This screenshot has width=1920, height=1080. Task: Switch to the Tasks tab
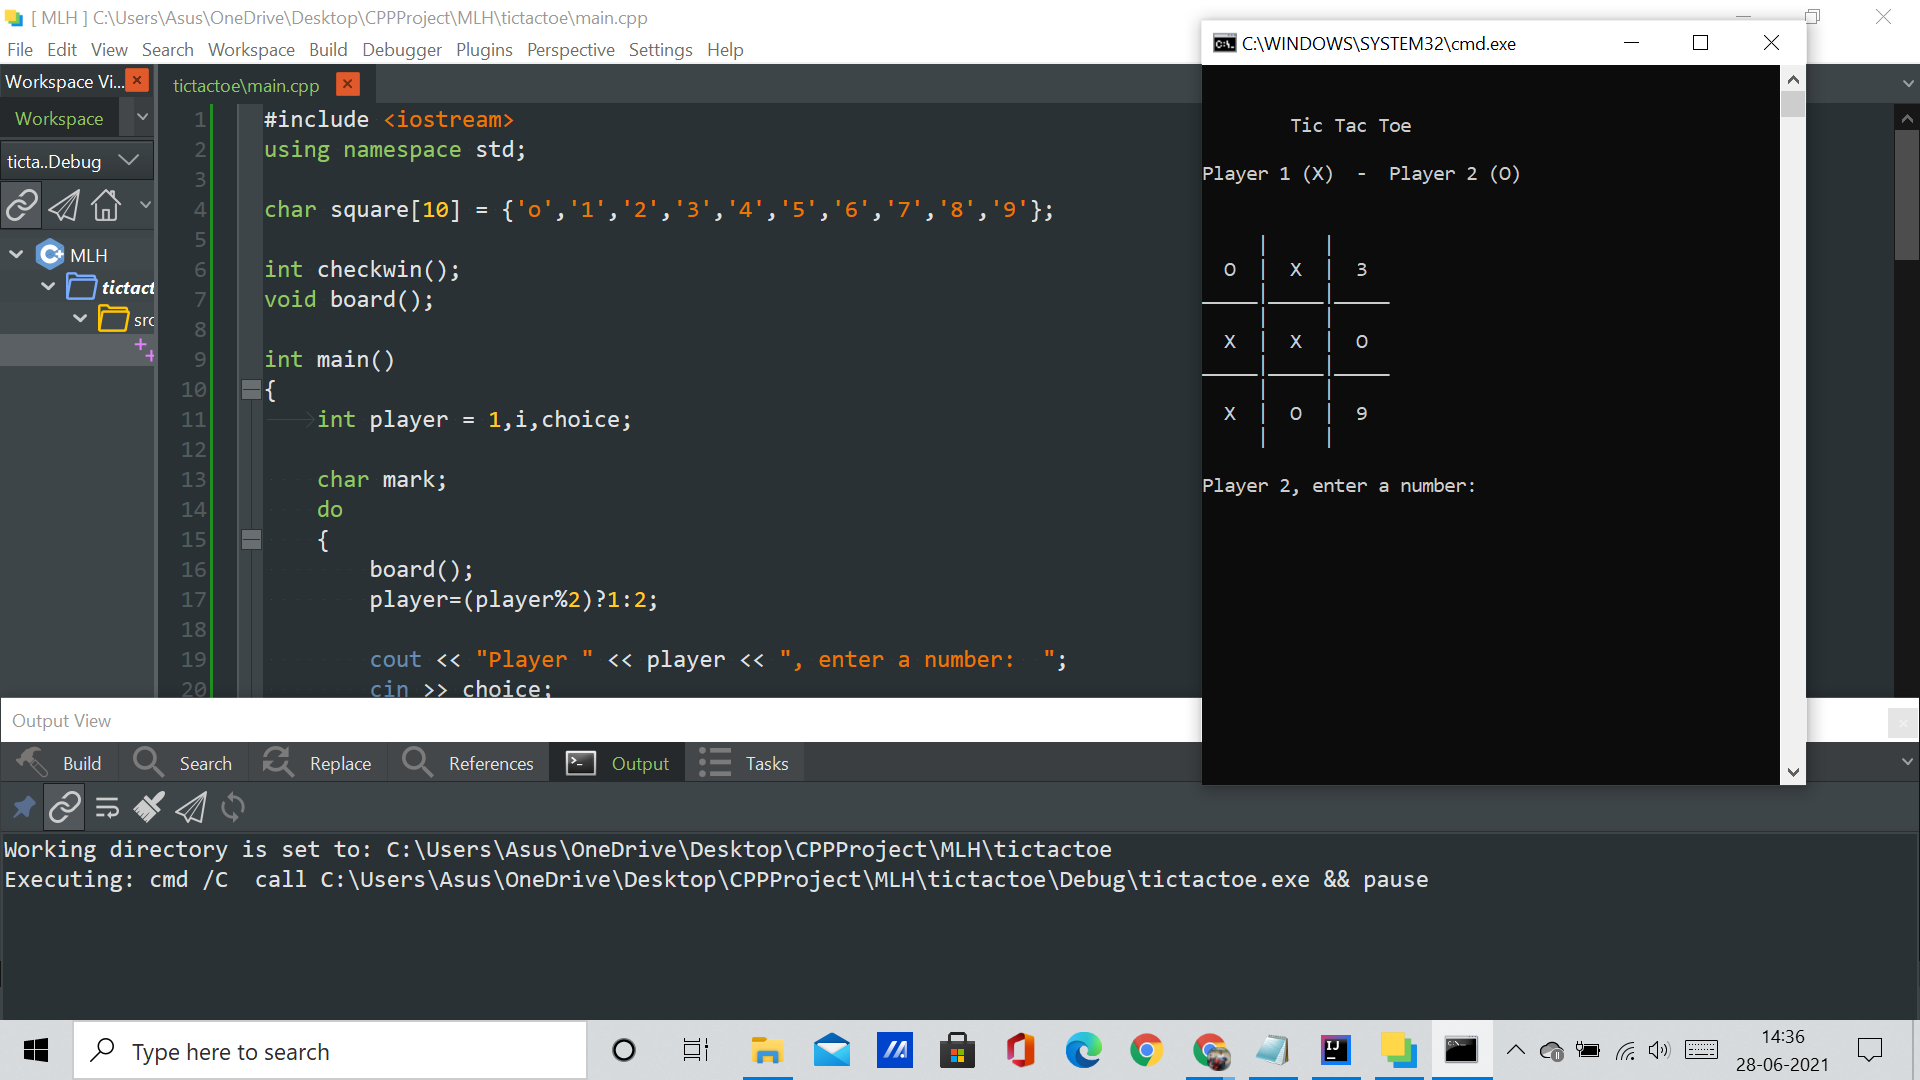[x=745, y=763]
